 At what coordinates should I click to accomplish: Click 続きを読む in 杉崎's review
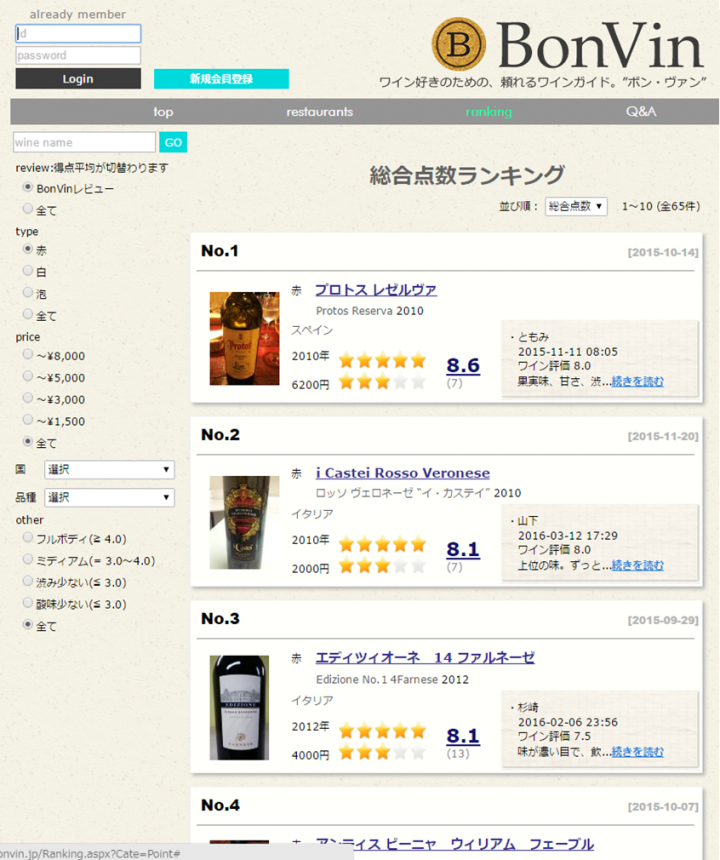(637, 752)
